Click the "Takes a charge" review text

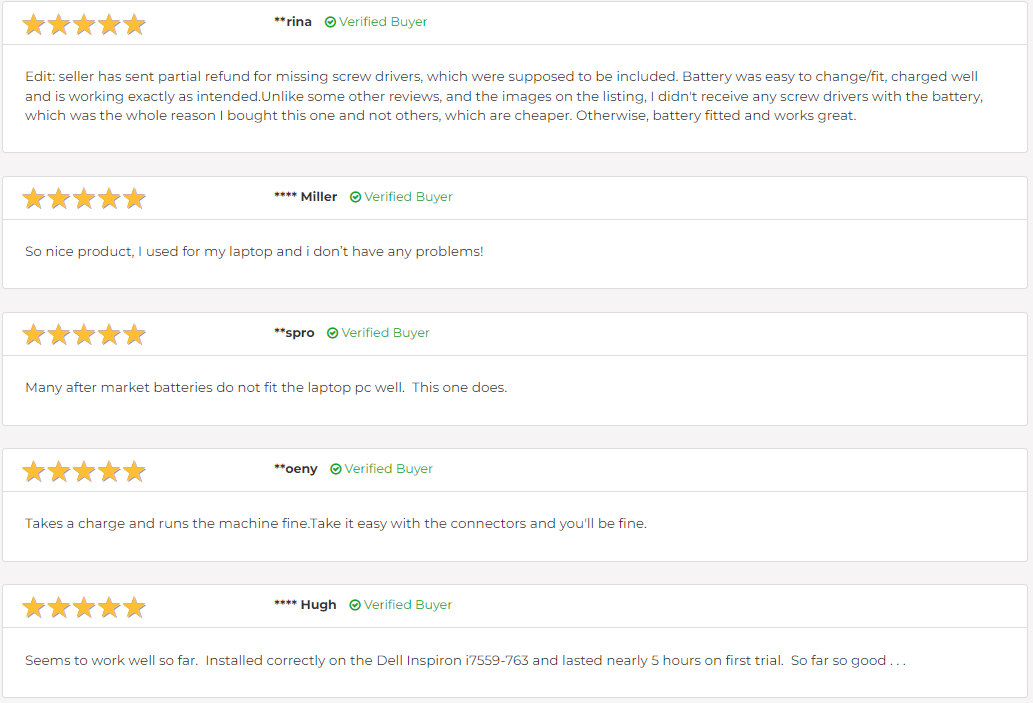coord(336,524)
